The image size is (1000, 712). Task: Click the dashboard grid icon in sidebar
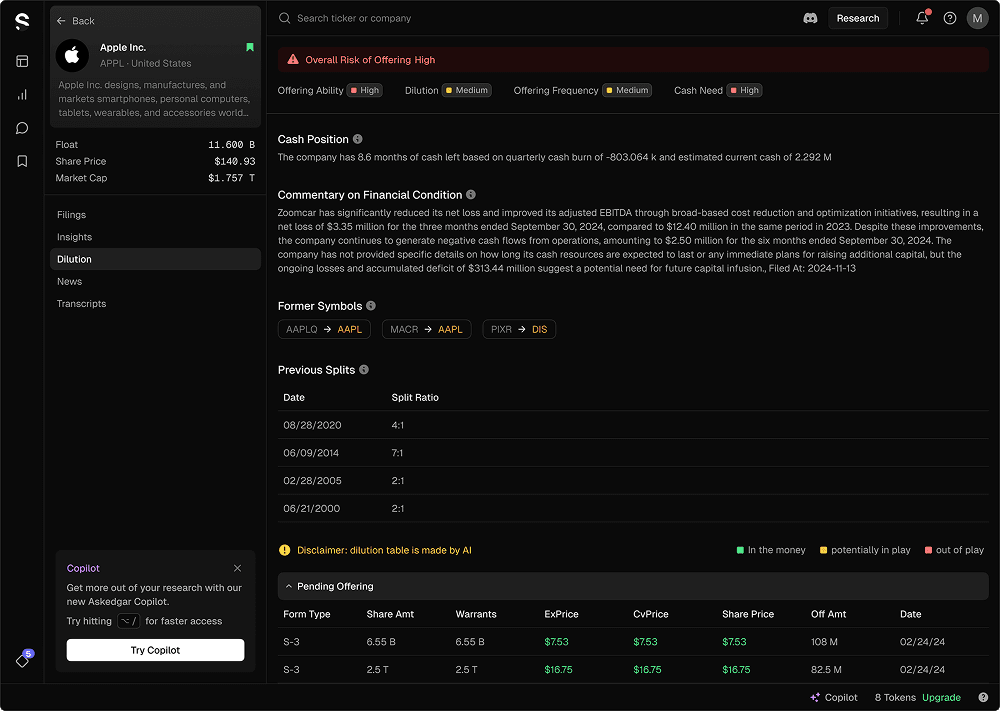pos(22,61)
